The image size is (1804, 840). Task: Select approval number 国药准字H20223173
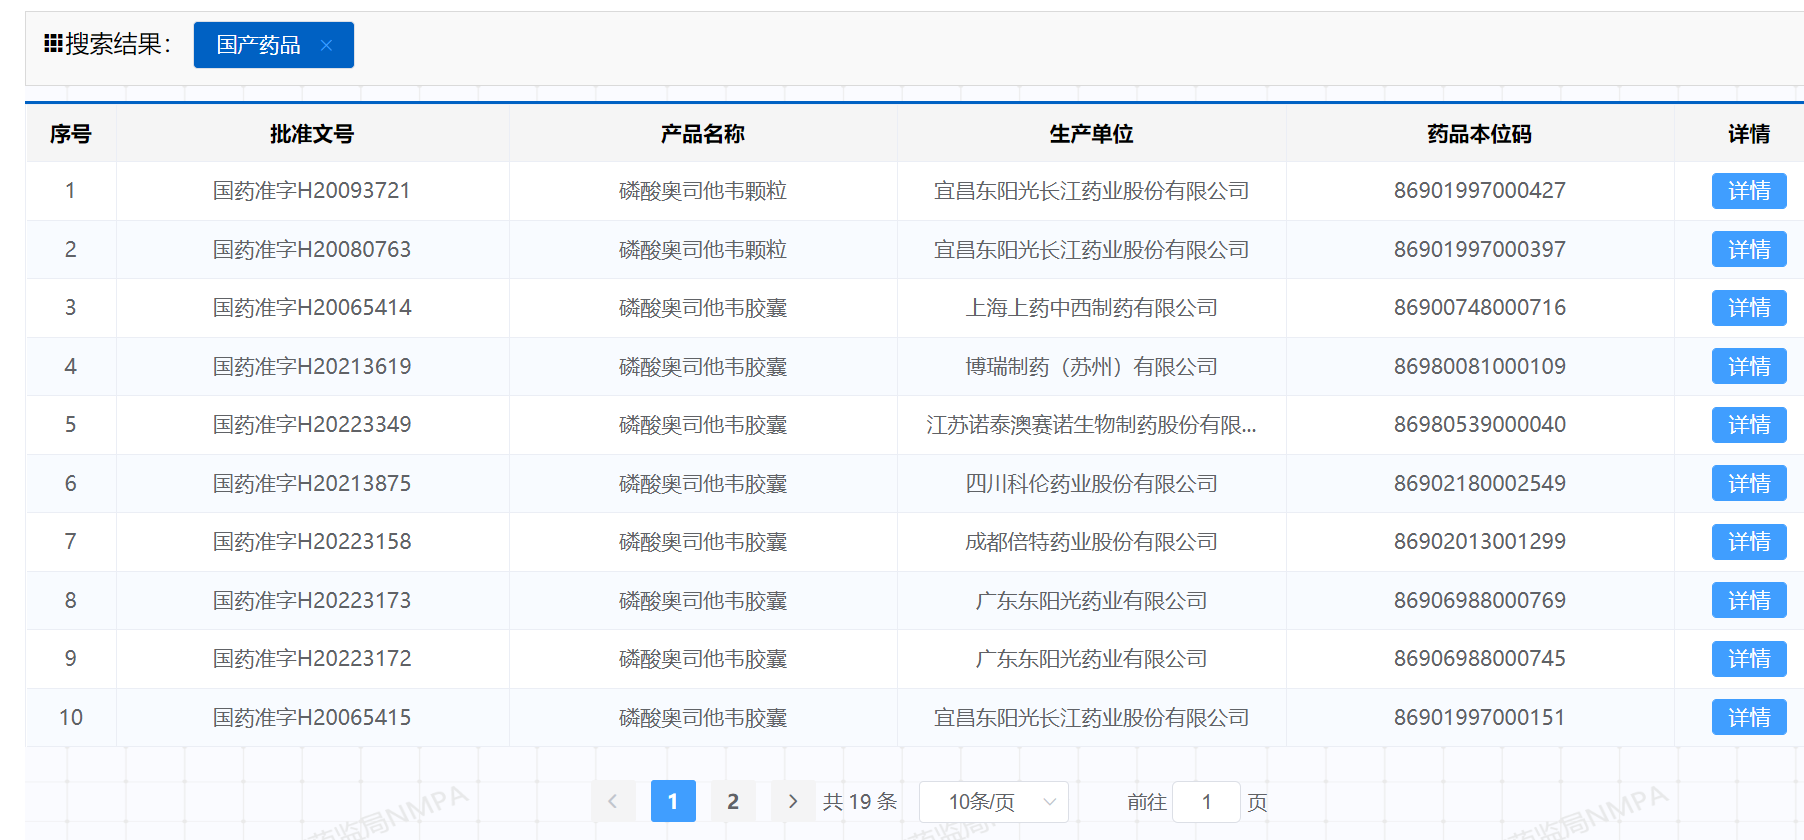(312, 601)
